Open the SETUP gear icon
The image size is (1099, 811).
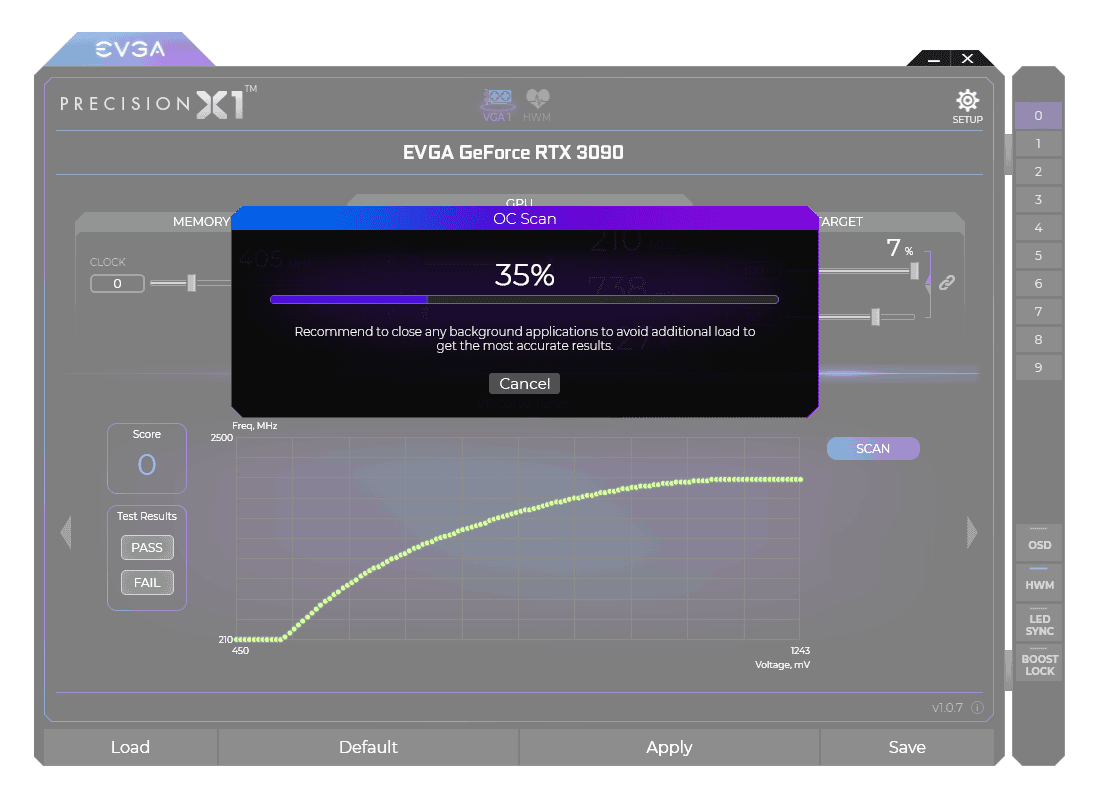[x=967, y=107]
